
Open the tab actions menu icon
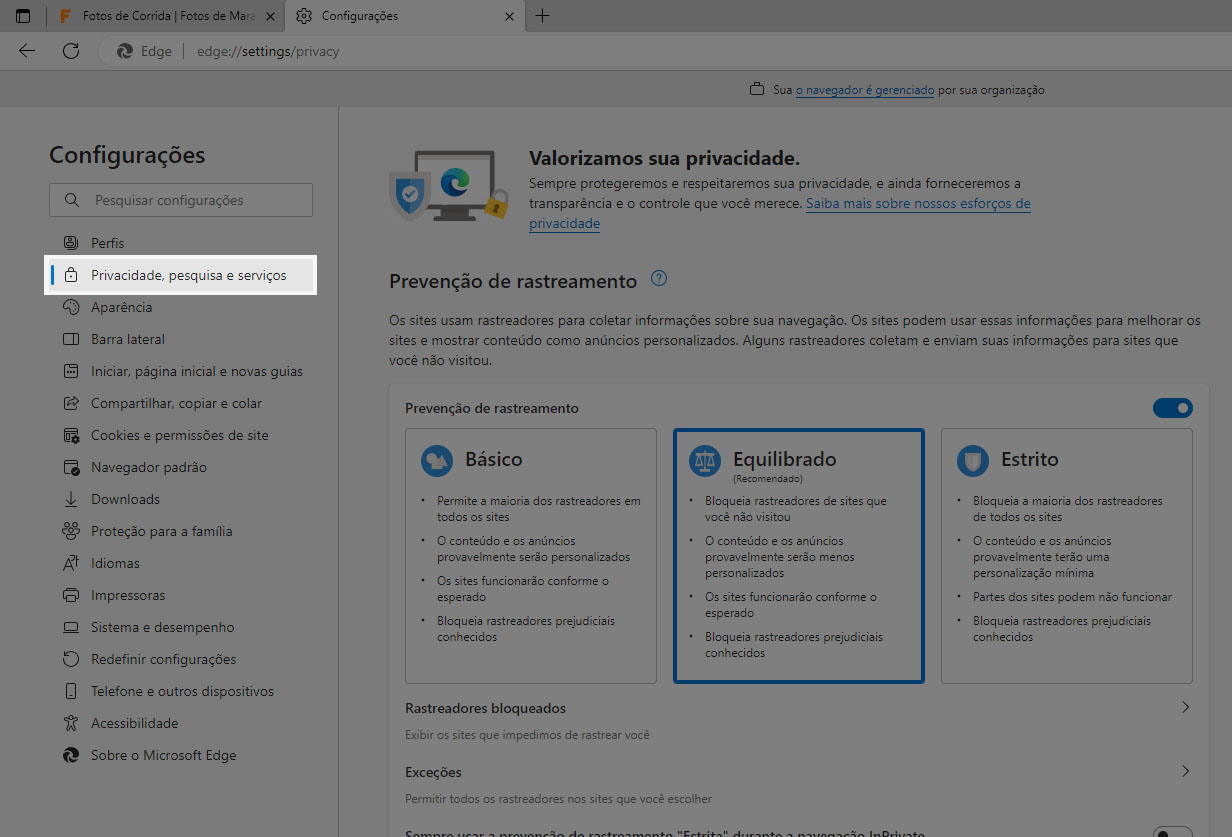[x=22, y=16]
